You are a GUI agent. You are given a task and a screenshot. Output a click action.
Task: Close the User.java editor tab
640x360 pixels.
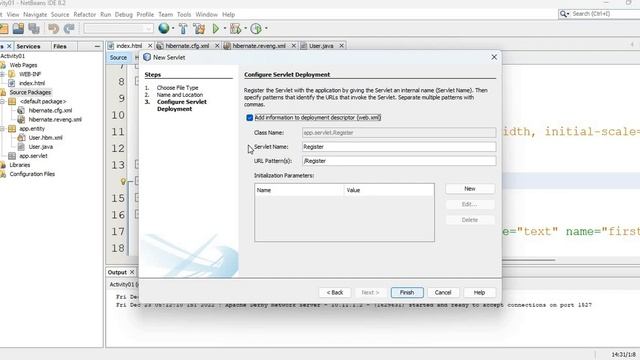point(342,46)
